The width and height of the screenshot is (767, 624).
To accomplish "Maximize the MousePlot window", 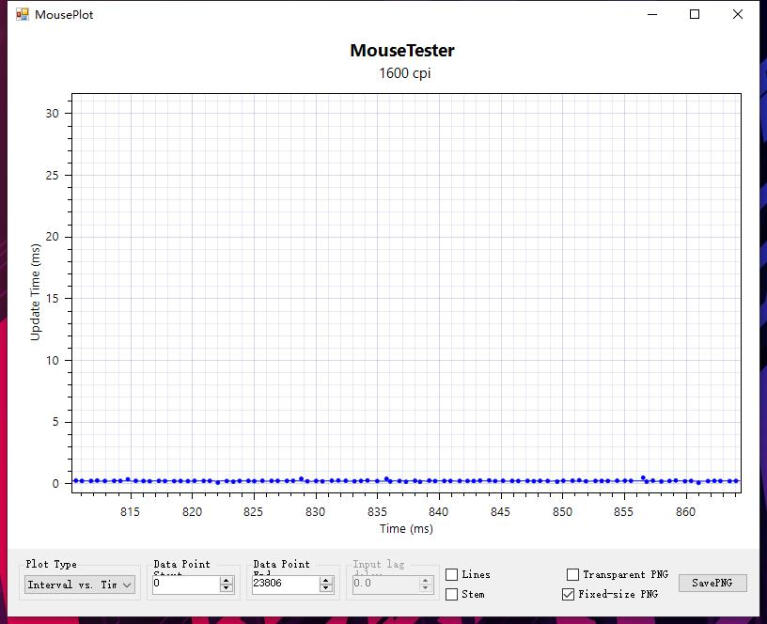I will click(x=695, y=15).
